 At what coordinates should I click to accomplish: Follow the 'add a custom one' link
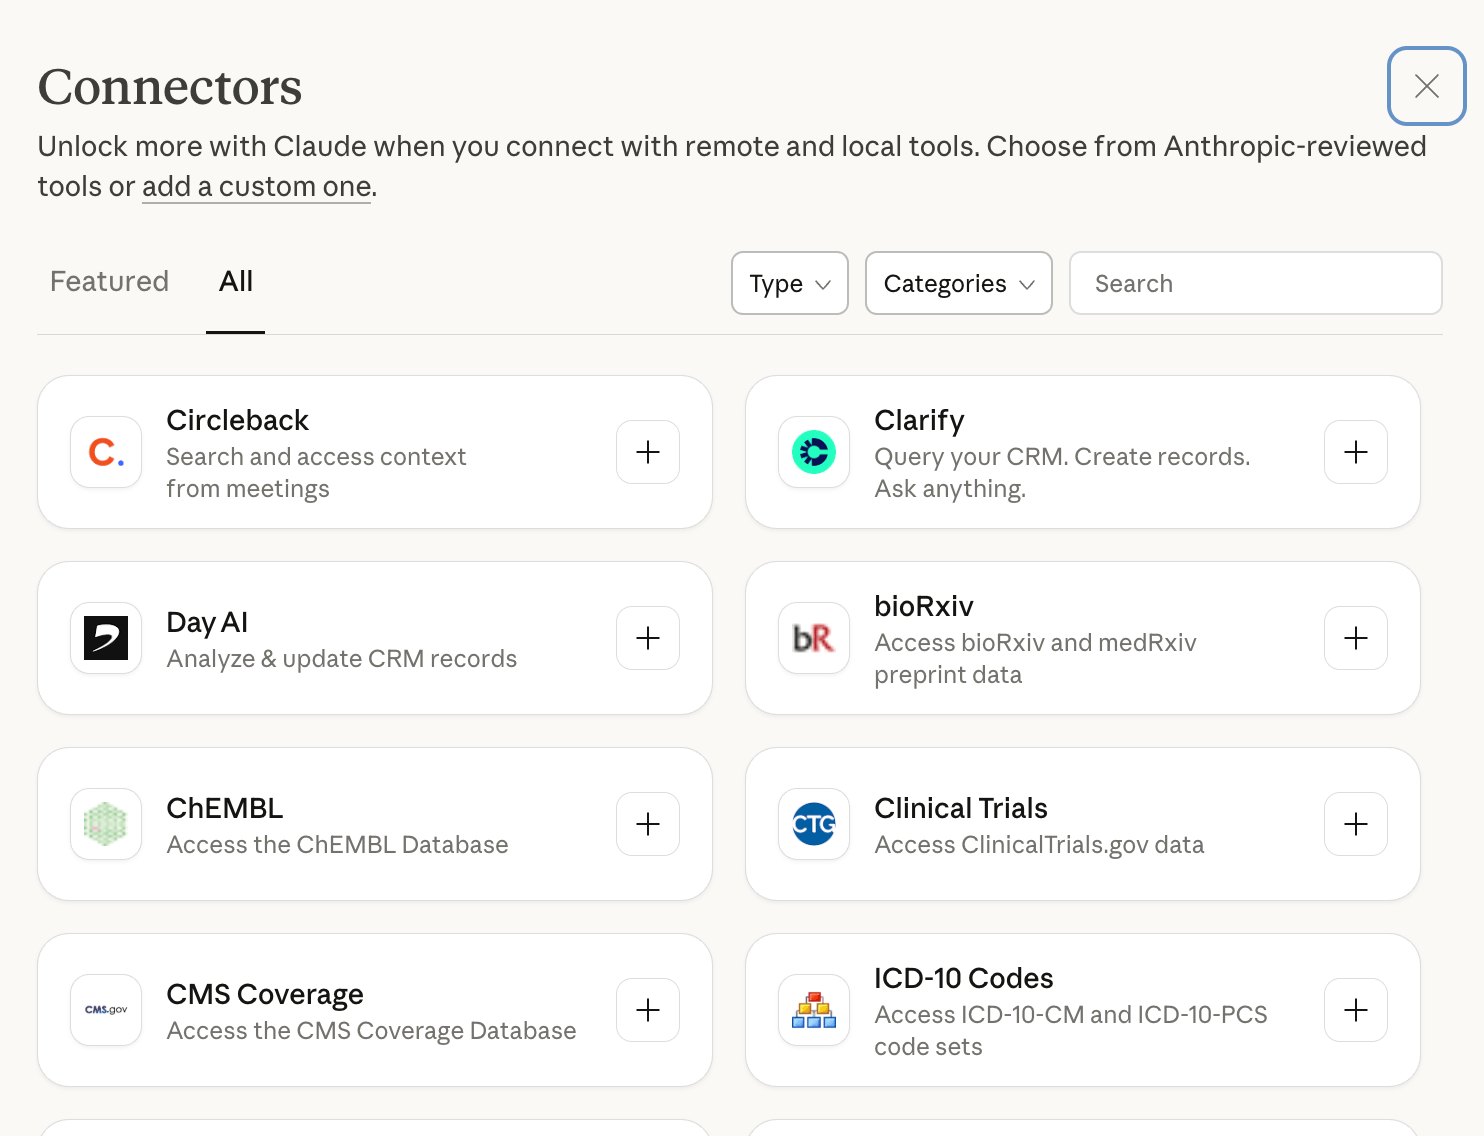pyautogui.click(x=256, y=187)
